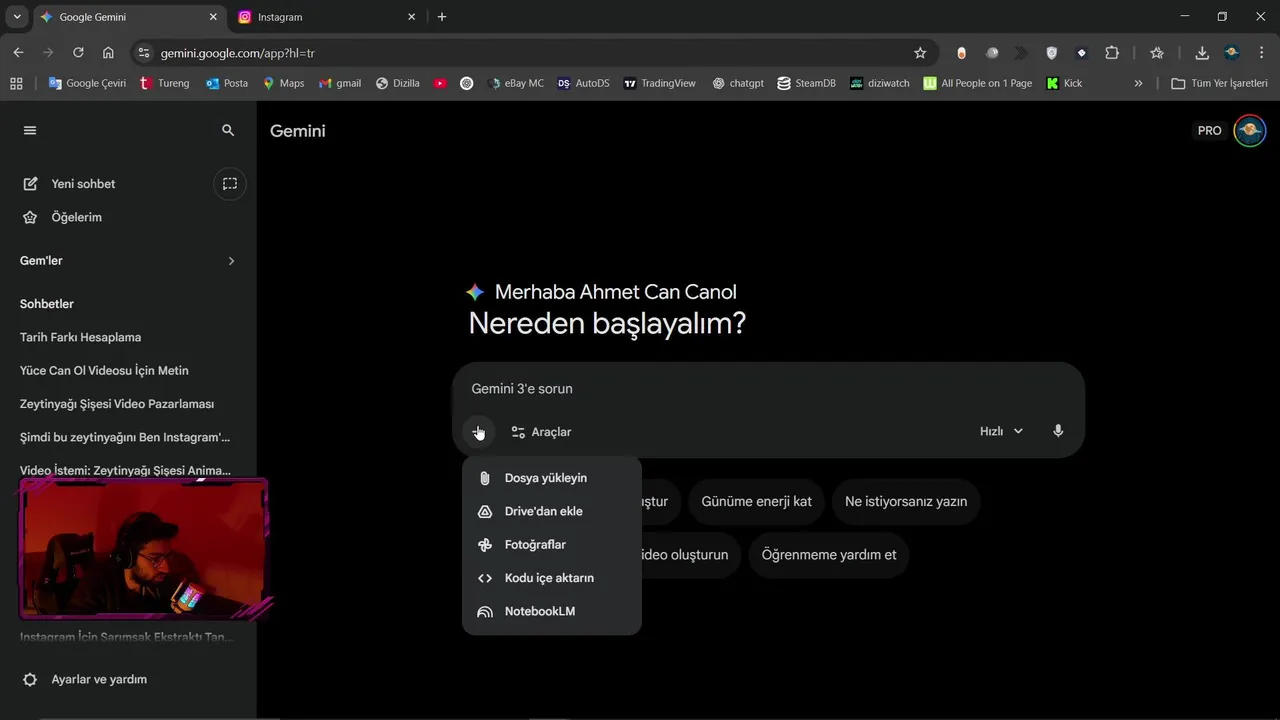Switch to the Google Gemini tab

(129, 17)
